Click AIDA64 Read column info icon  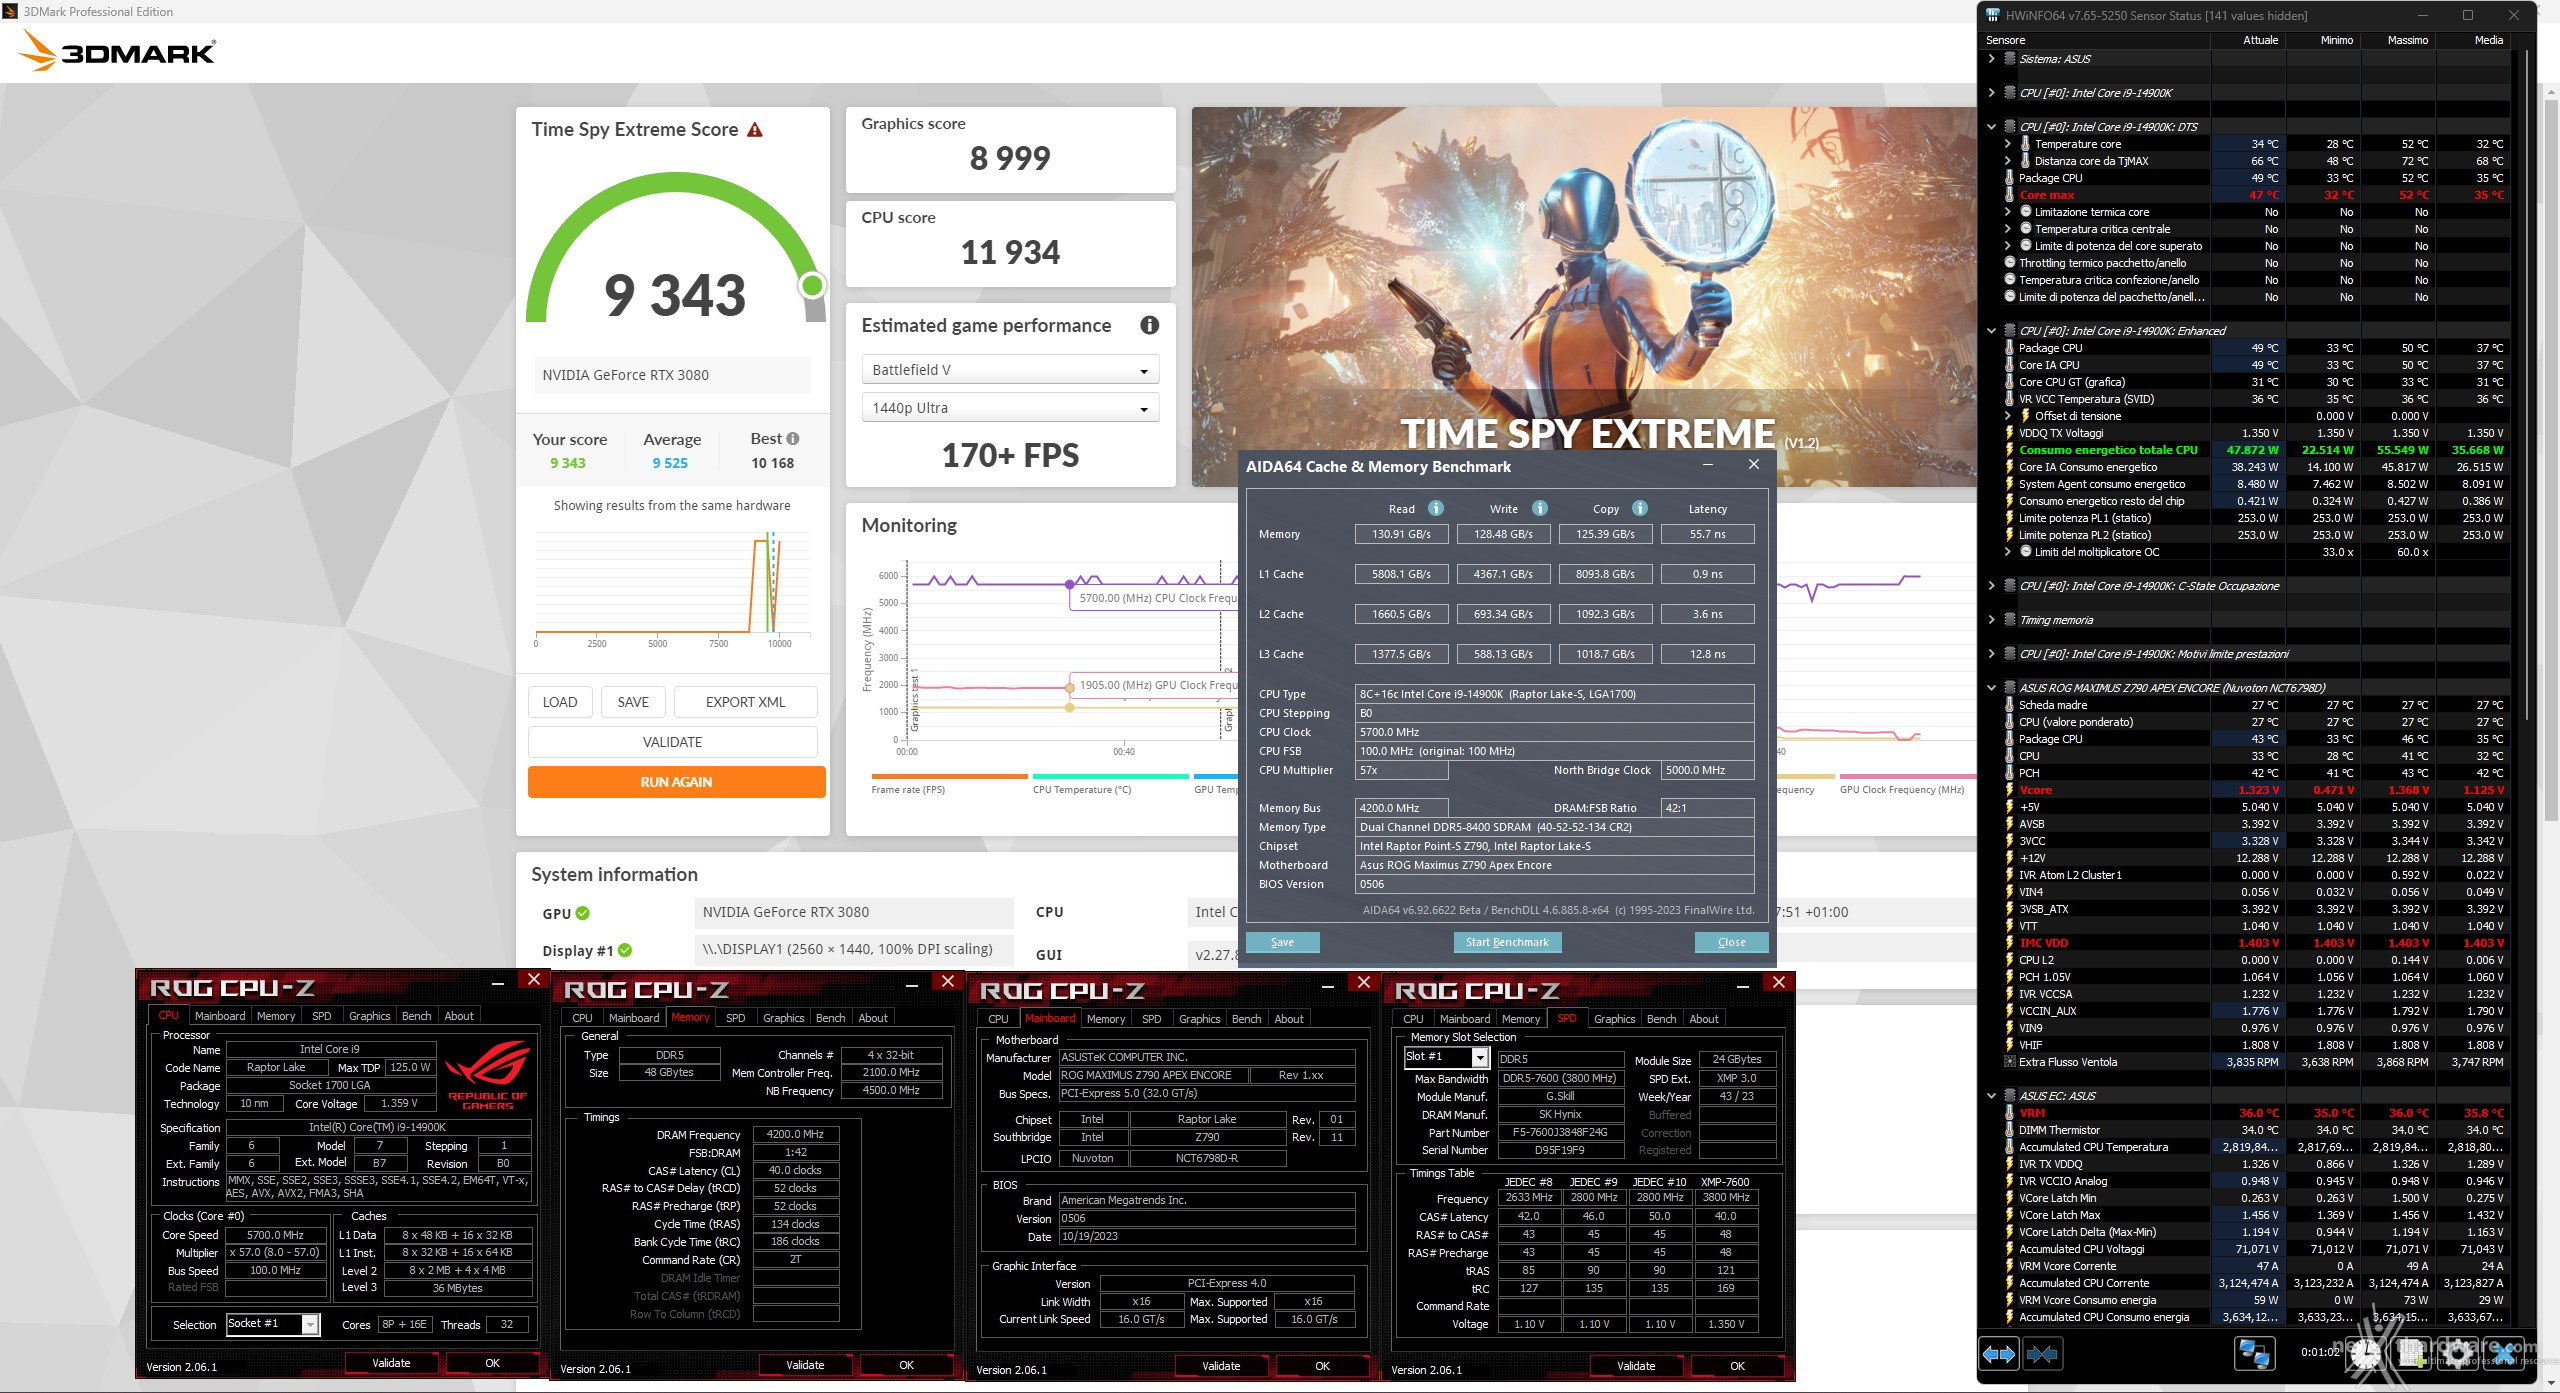1436,508
